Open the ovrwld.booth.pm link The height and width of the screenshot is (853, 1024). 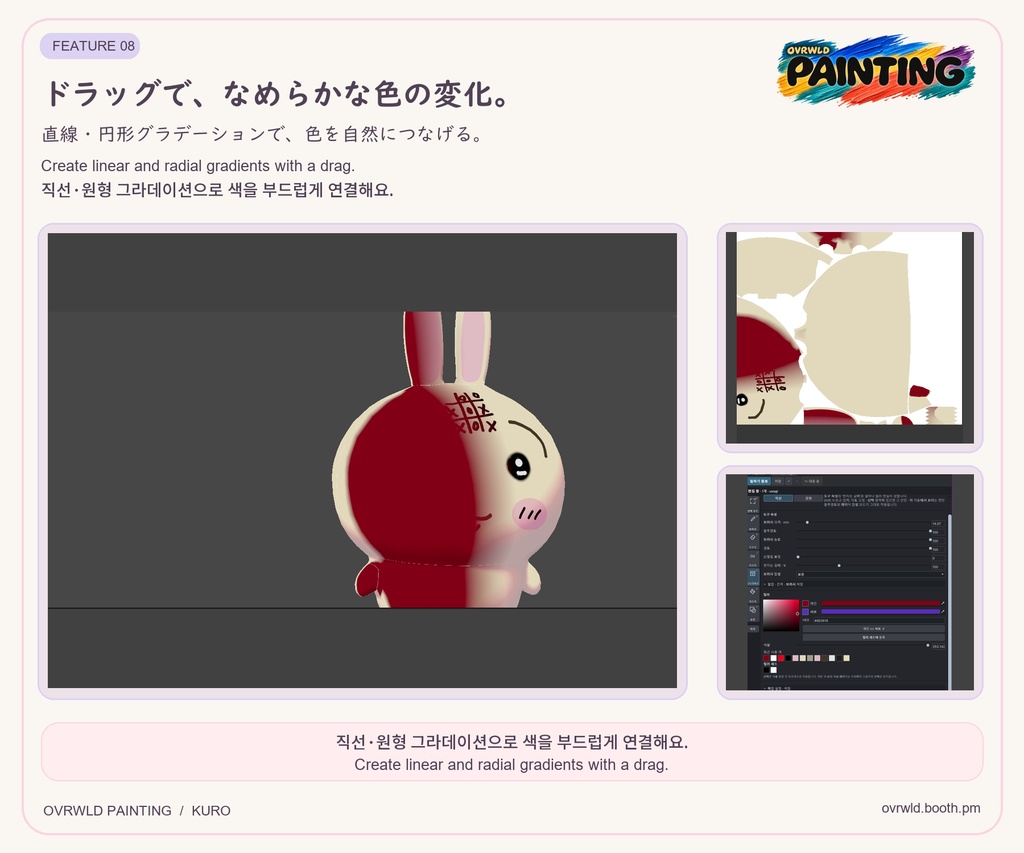[931, 808]
